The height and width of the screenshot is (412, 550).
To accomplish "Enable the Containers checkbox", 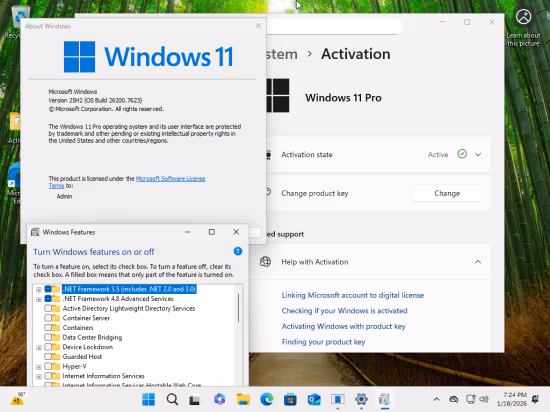I will [x=48, y=328].
